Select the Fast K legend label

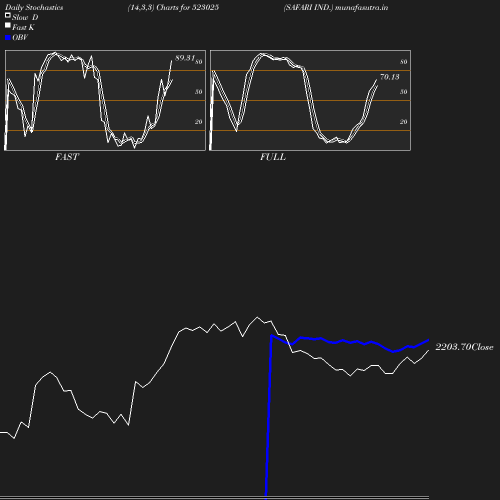tap(23, 27)
